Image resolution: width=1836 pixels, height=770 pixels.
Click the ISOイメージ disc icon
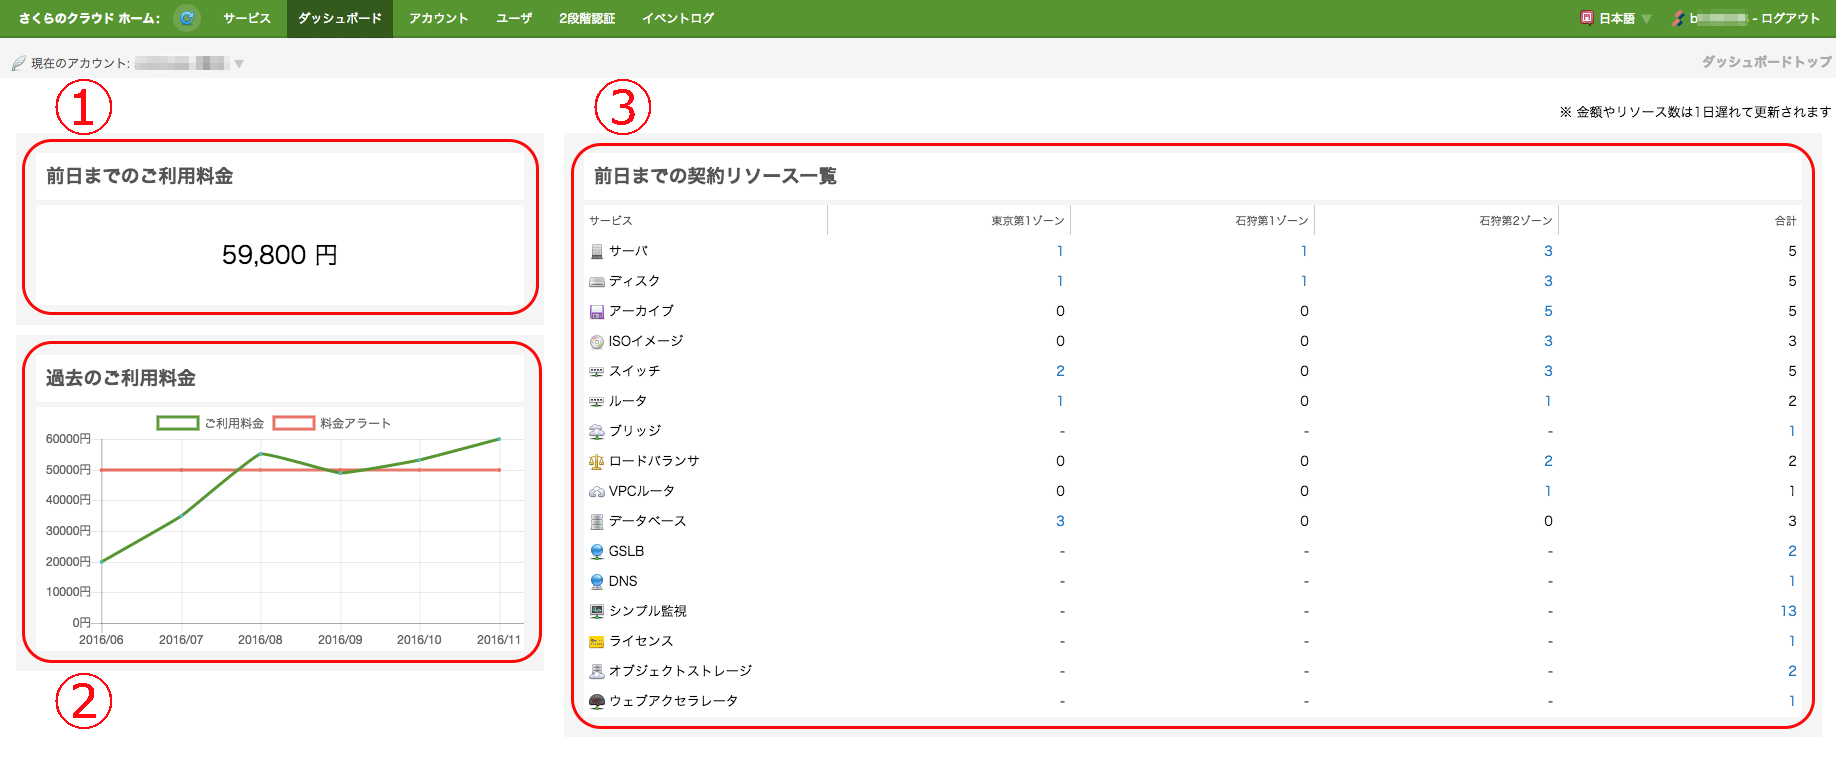point(597,342)
